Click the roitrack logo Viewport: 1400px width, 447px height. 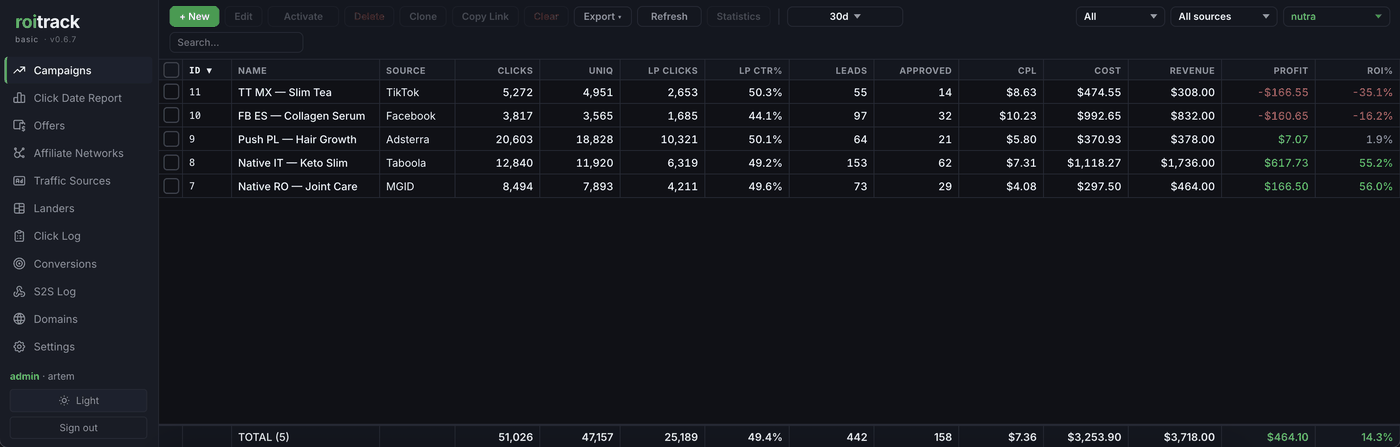(x=47, y=21)
